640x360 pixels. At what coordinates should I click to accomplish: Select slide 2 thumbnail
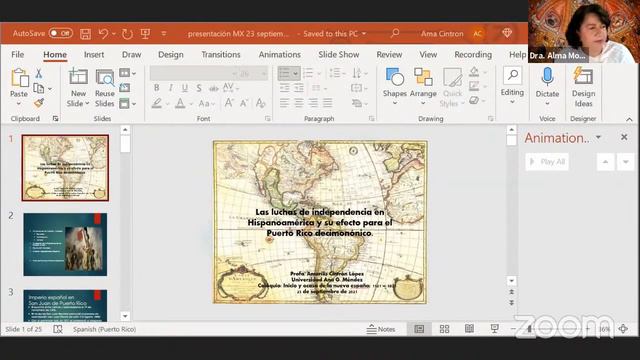65,244
